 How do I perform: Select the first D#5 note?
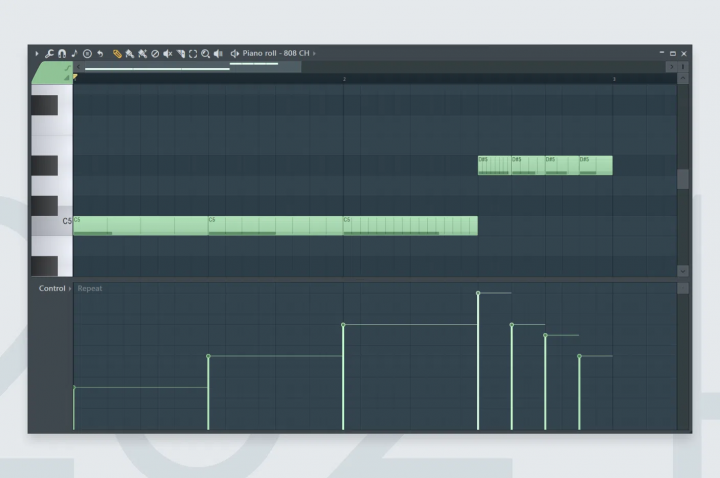495,165
